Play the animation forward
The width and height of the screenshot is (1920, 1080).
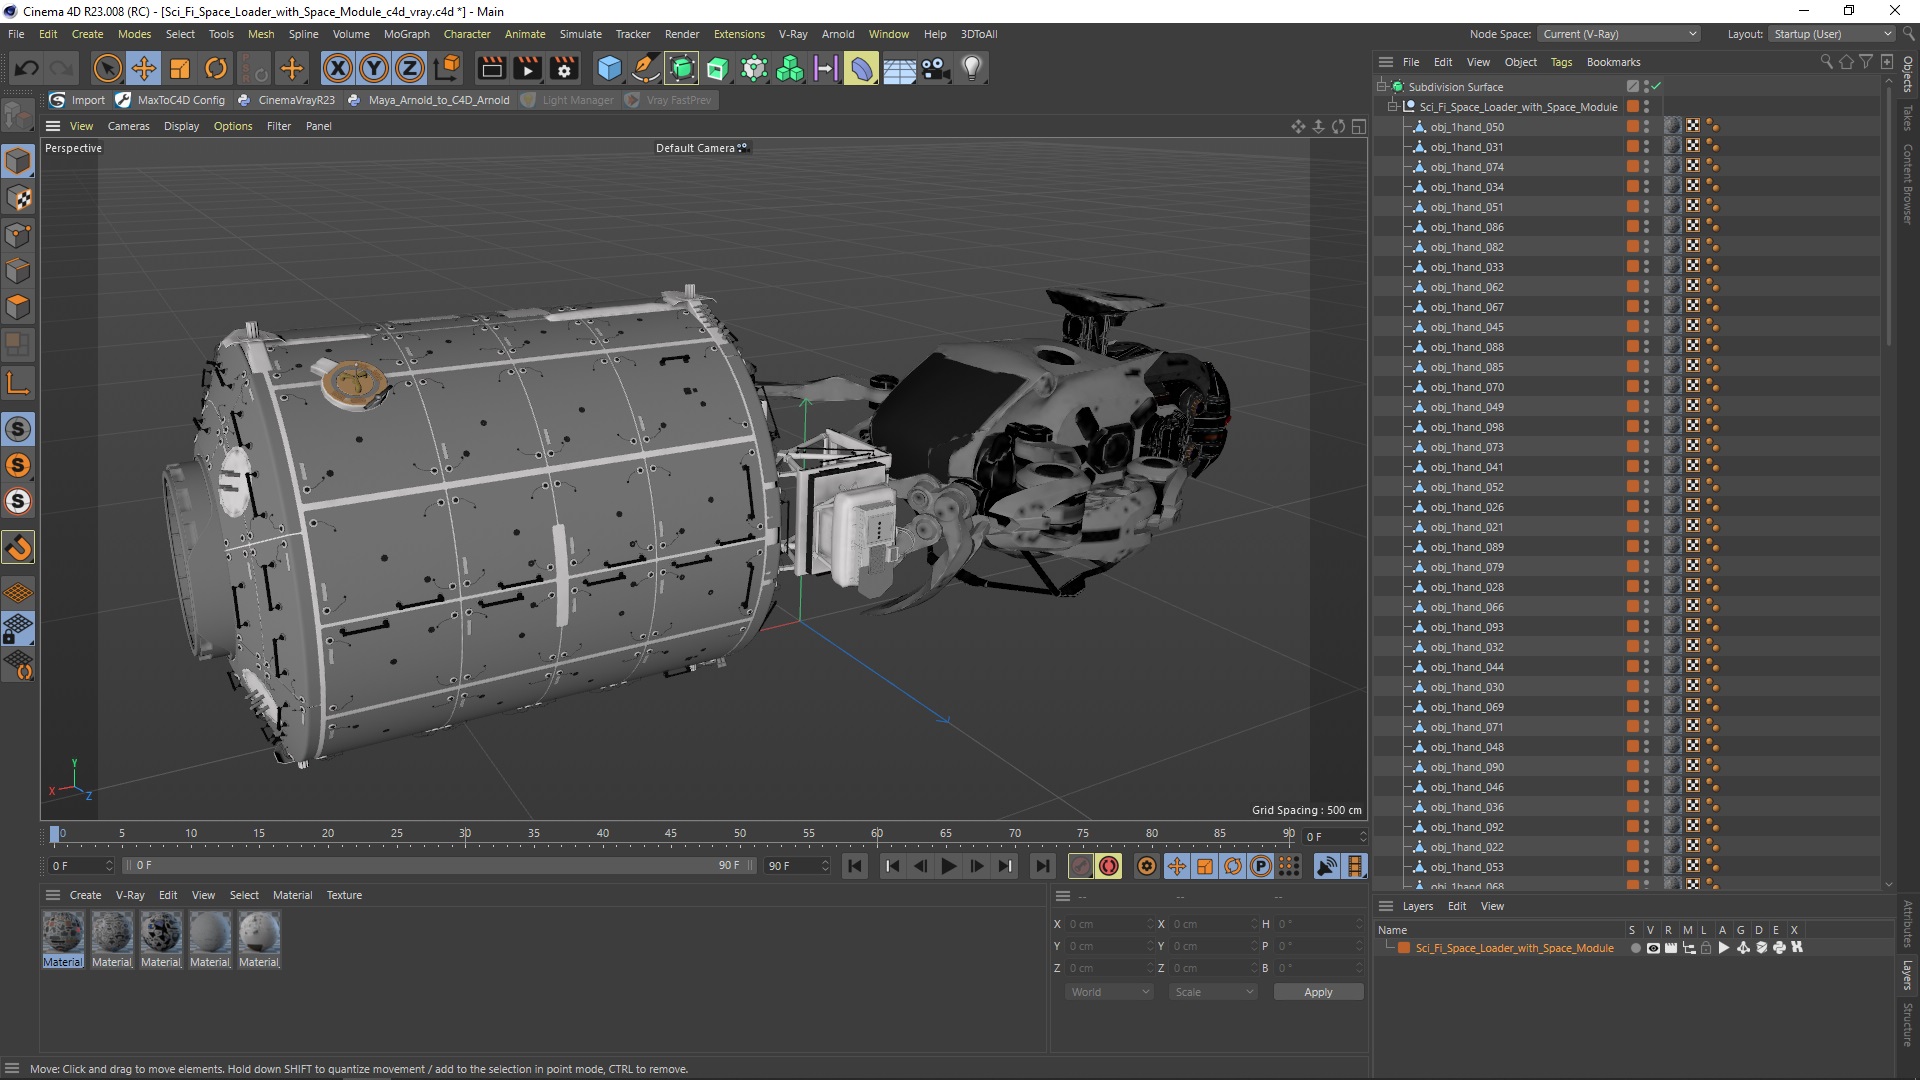pyautogui.click(x=948, y=866)
